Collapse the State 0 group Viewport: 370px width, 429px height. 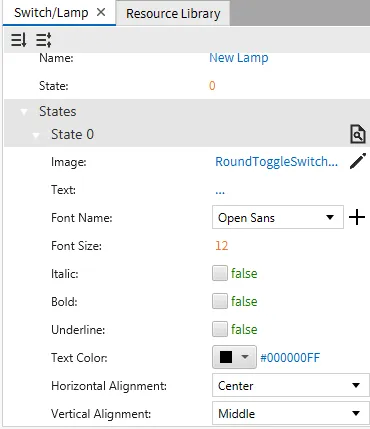point(36,135)
